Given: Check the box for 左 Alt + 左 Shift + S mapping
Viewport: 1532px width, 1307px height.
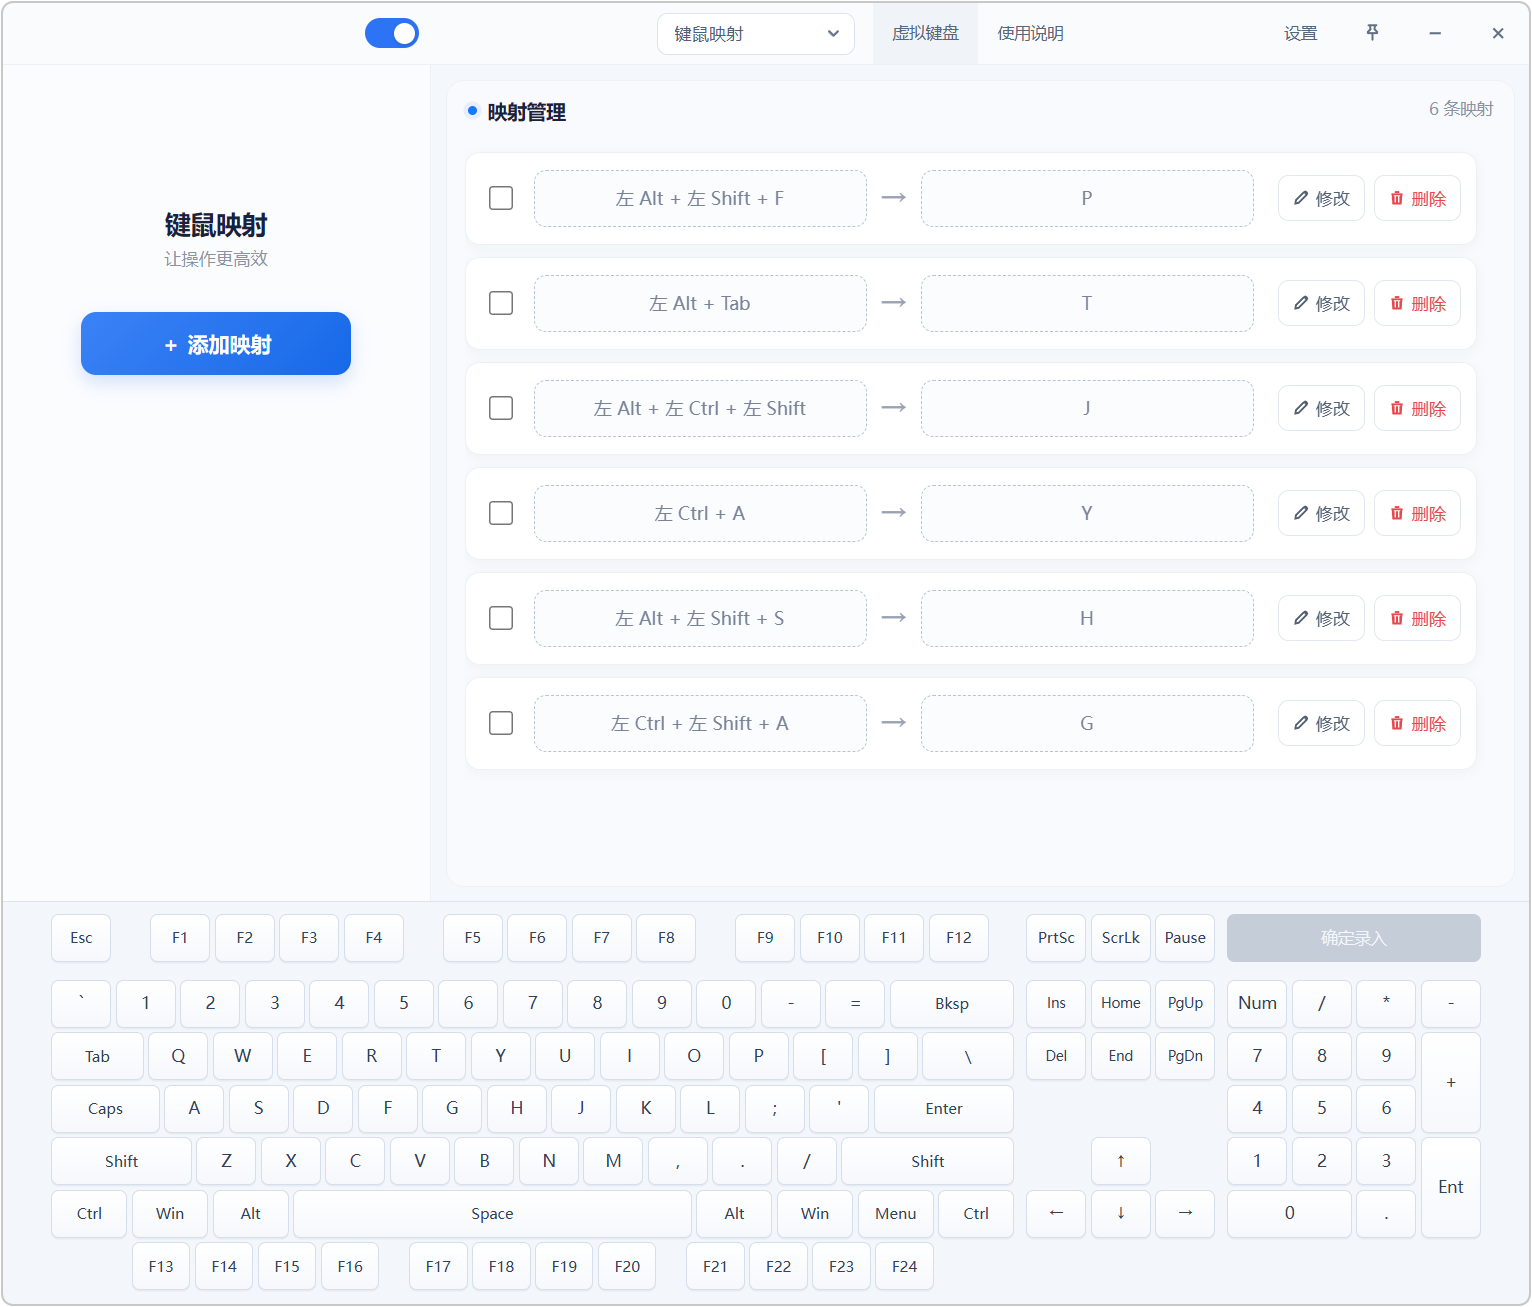Looking at the screenshot, I should (501, 618).
